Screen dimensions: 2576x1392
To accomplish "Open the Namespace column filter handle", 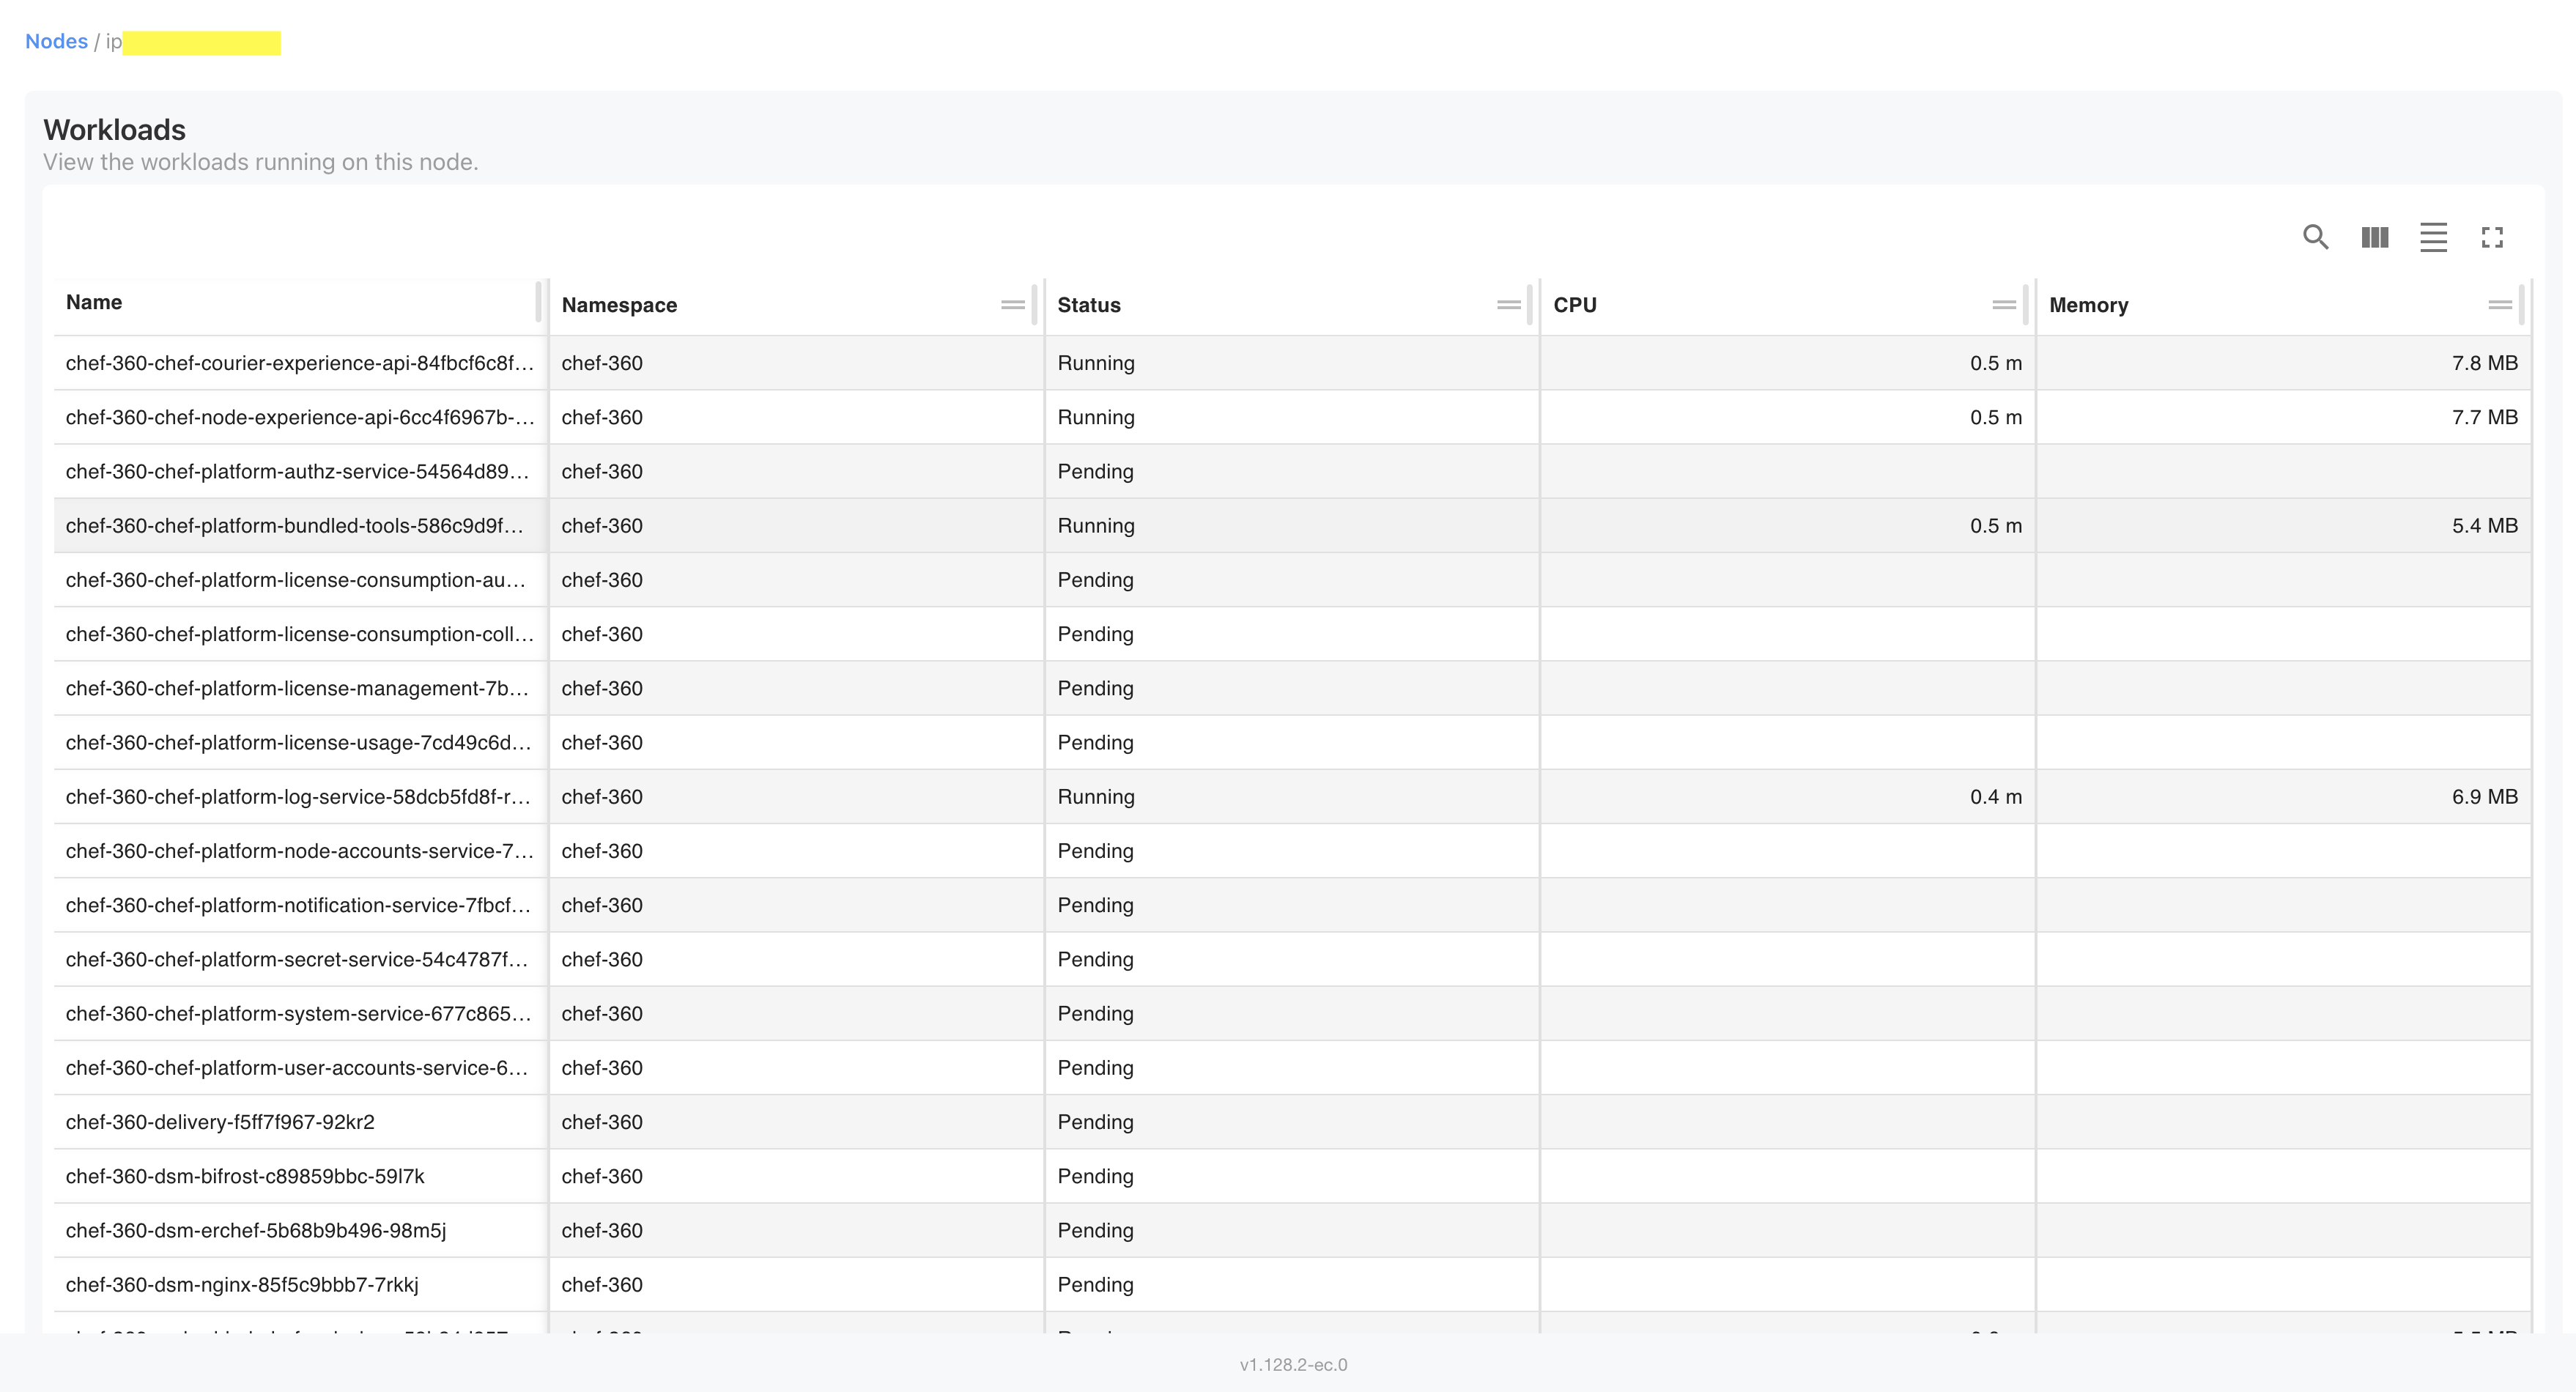I will (1012, 304).
